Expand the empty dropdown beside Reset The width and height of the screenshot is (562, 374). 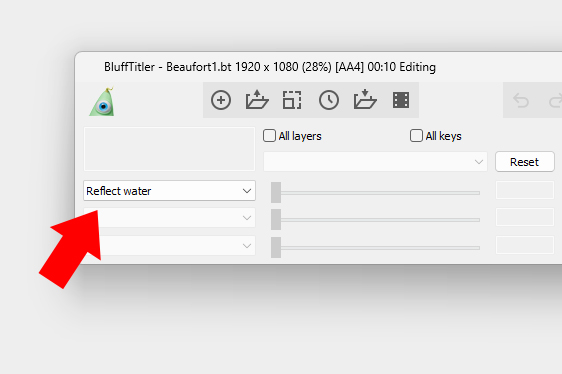coord(375,162)
